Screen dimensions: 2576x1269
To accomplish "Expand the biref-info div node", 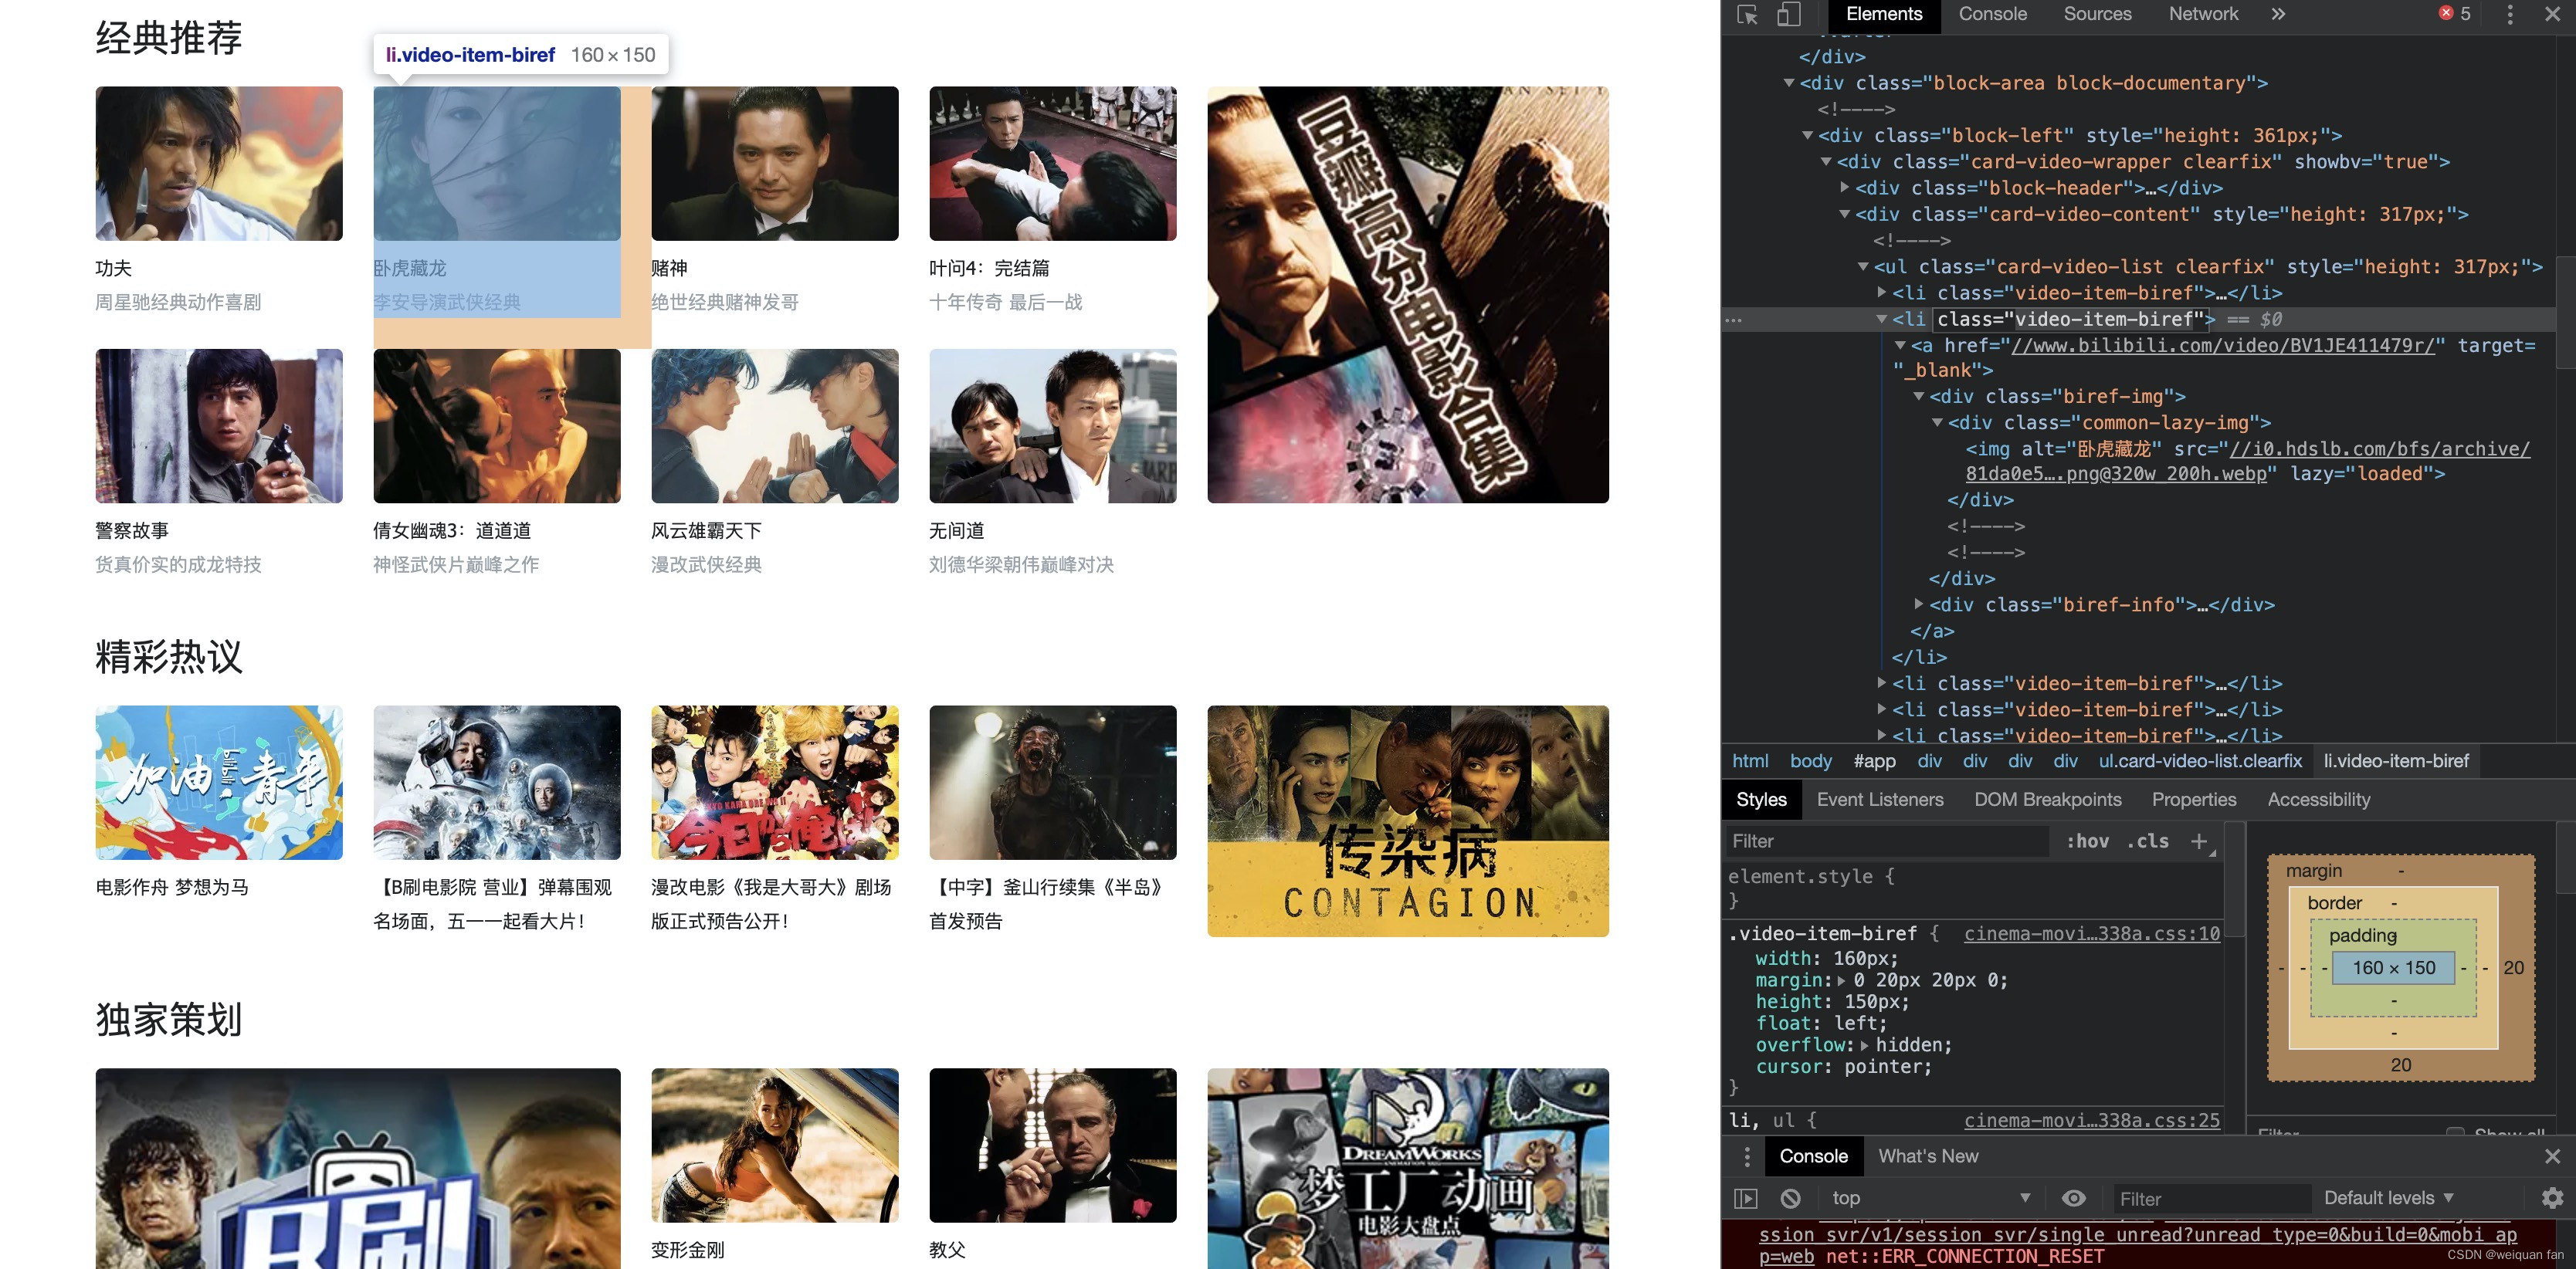I will 1919,604.
